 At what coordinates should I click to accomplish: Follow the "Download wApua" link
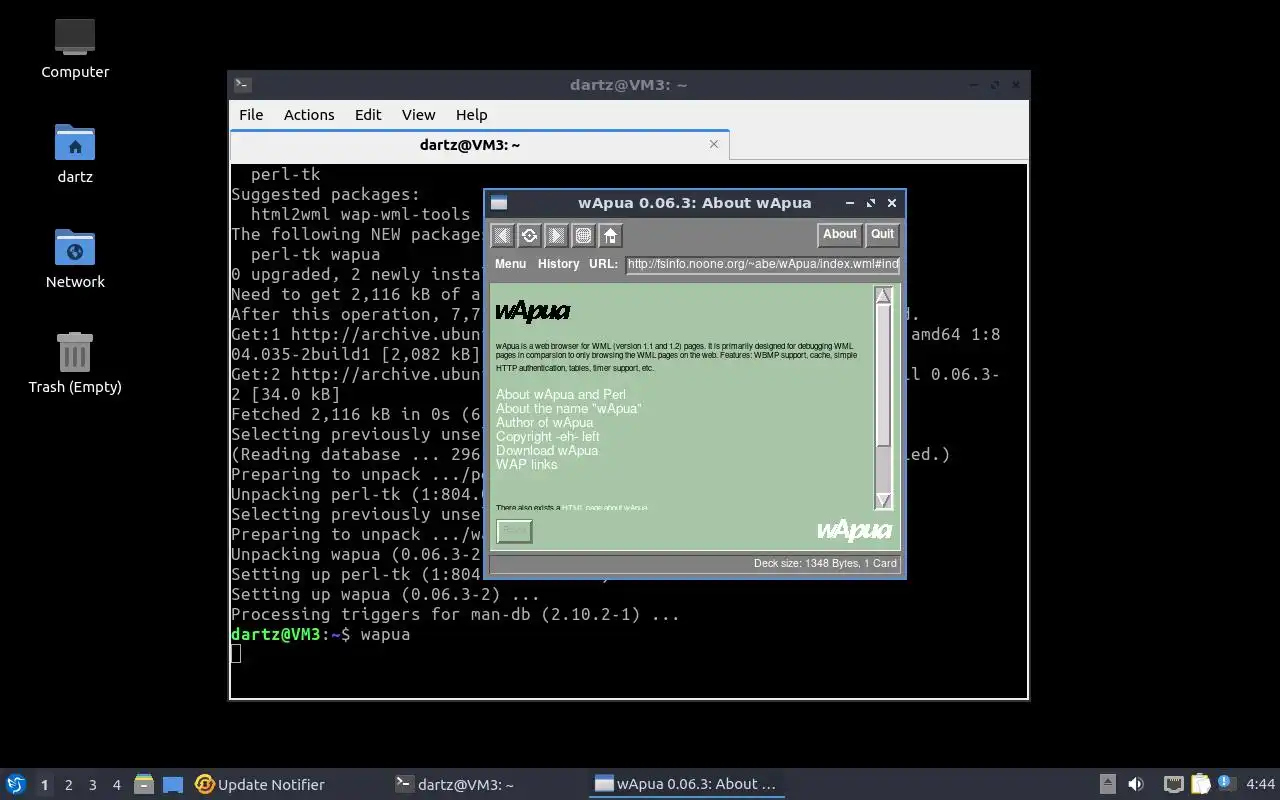coord(547,450)
